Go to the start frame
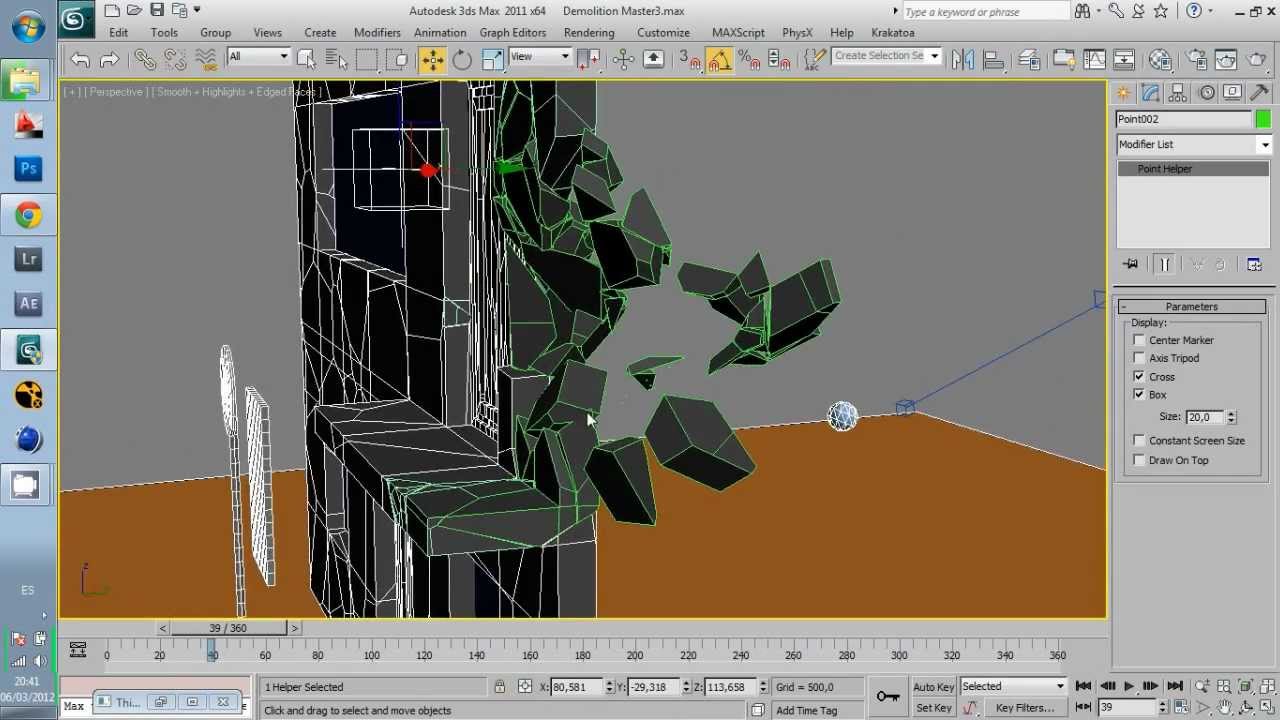The height and width of the screenshot is (720, 1280). (x=1084, y=686)
